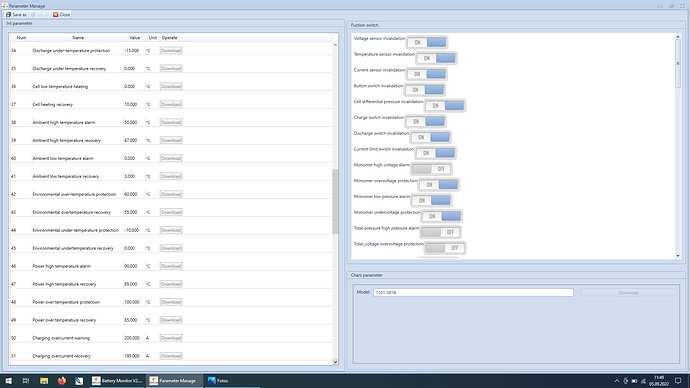Enable Monomer high voltage alarm switch
The image size is (690, 388).
[x=431, y=169]
